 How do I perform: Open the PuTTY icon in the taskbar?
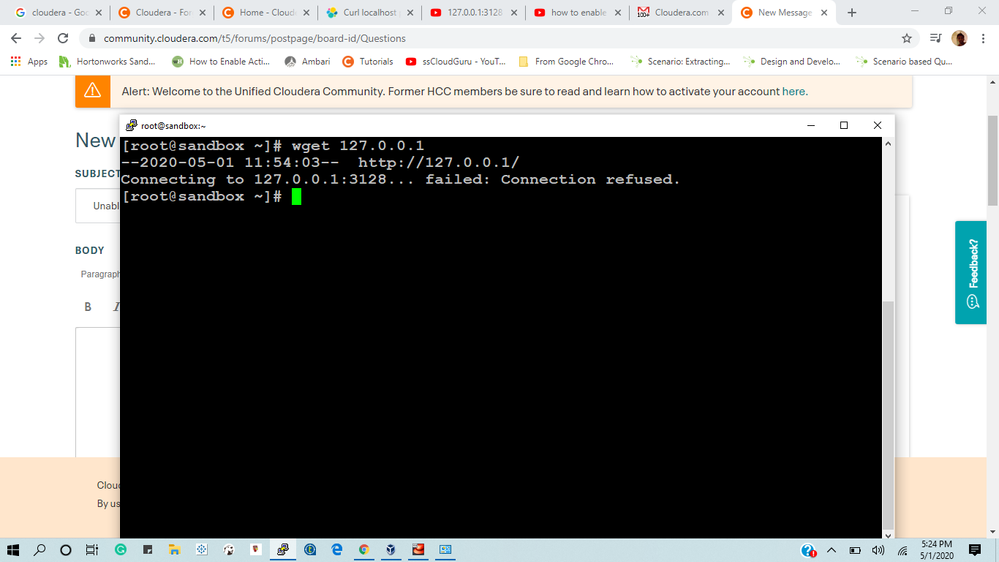click(x=282, y=549)
